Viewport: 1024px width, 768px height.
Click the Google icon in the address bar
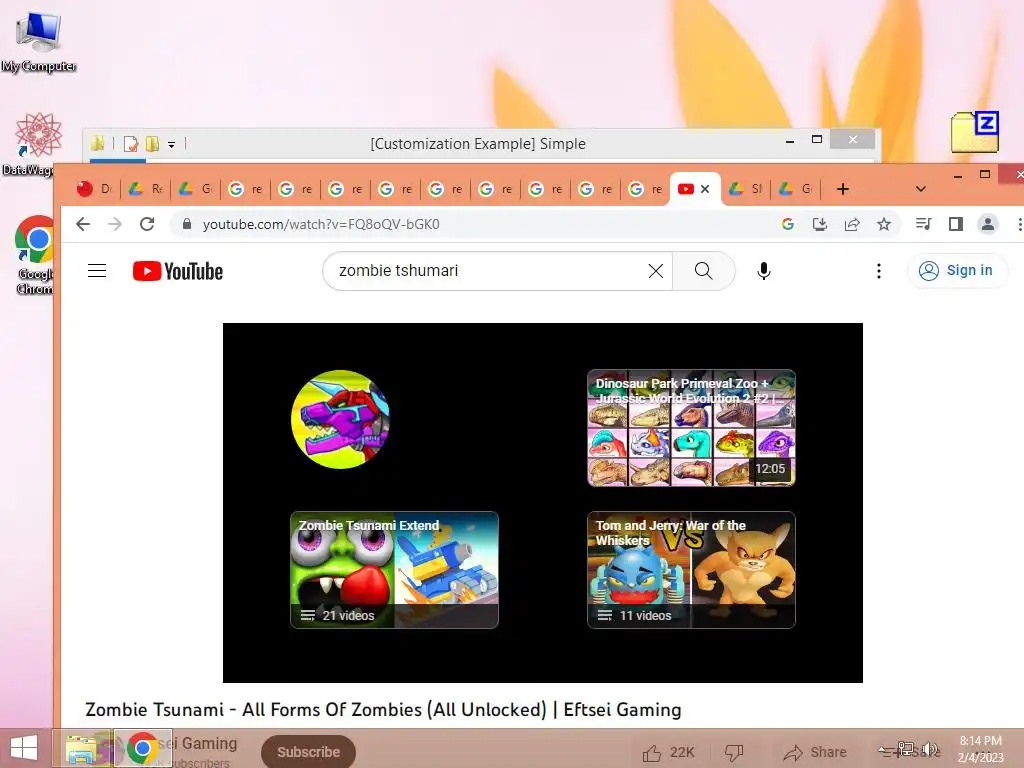(788, 225)
